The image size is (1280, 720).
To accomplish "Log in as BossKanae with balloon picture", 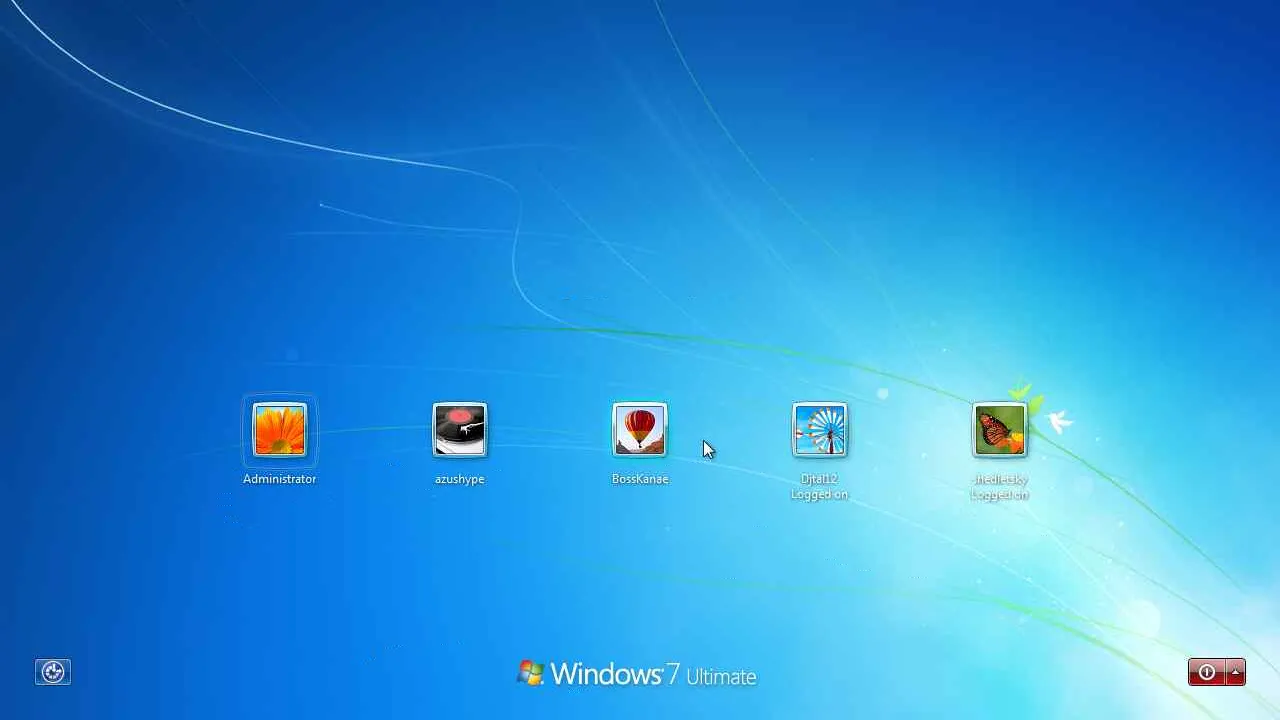I will click(x=640, y=430).
